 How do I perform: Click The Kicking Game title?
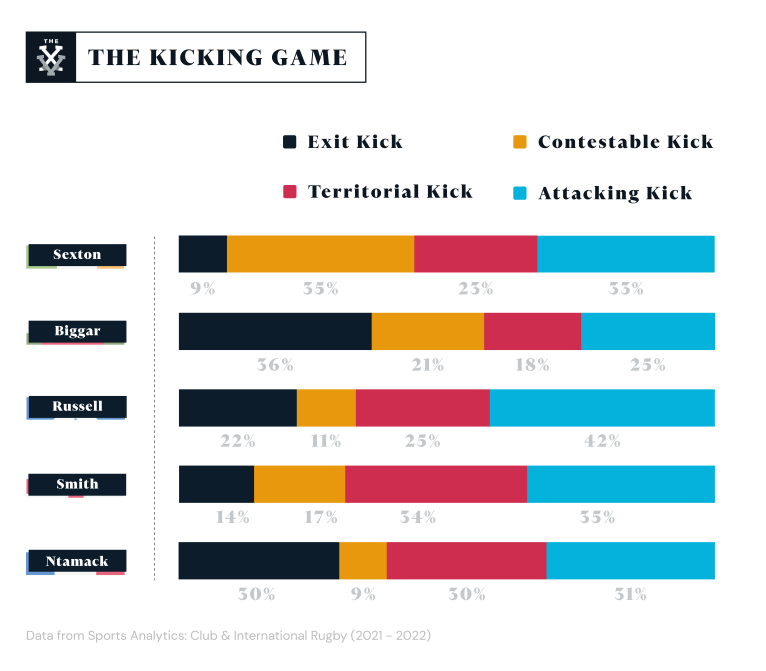click(x=218, y=57)
